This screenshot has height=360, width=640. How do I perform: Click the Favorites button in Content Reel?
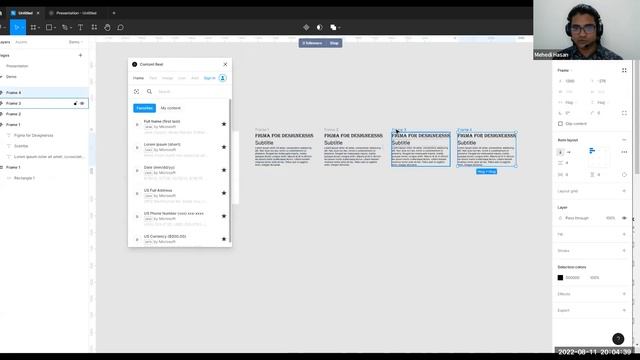pos(144,108)
